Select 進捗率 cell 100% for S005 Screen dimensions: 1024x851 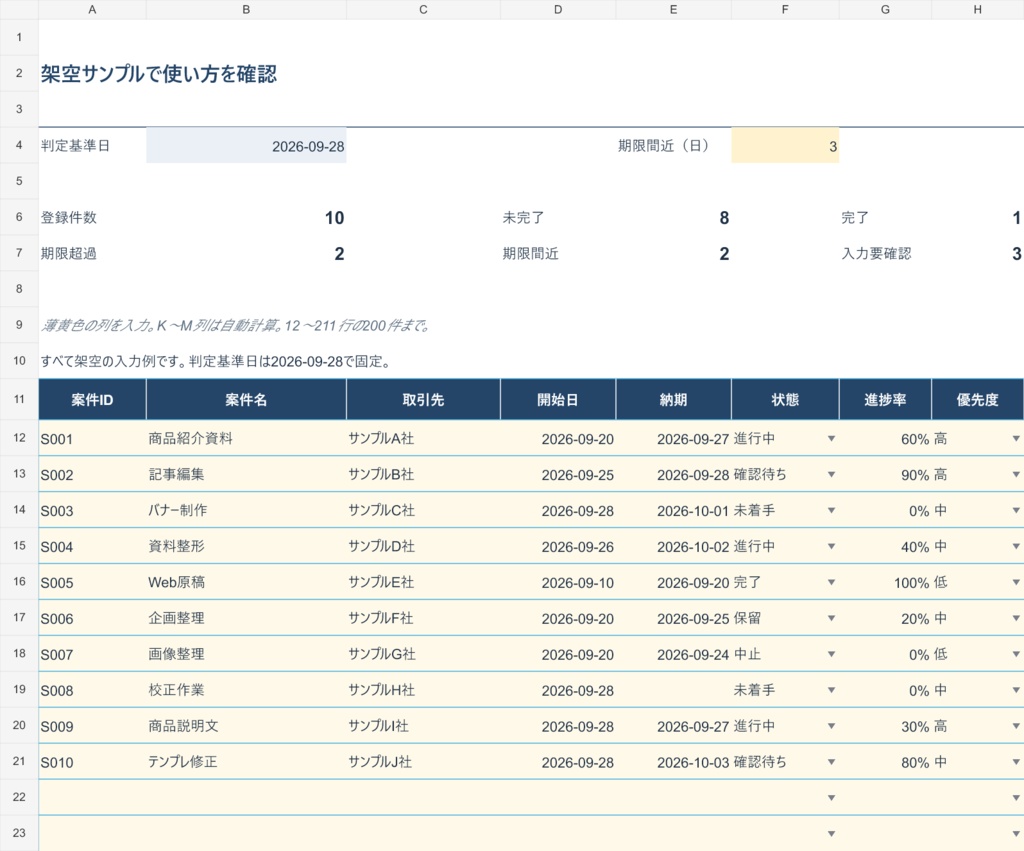tap(885, 582)
